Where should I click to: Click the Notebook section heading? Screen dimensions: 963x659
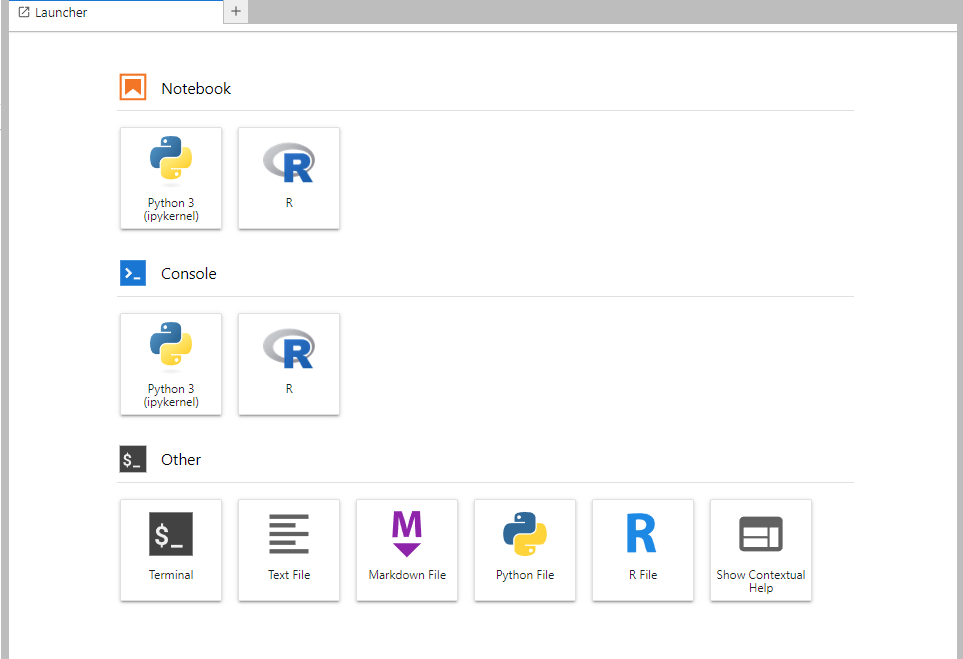tap(196, 88)
